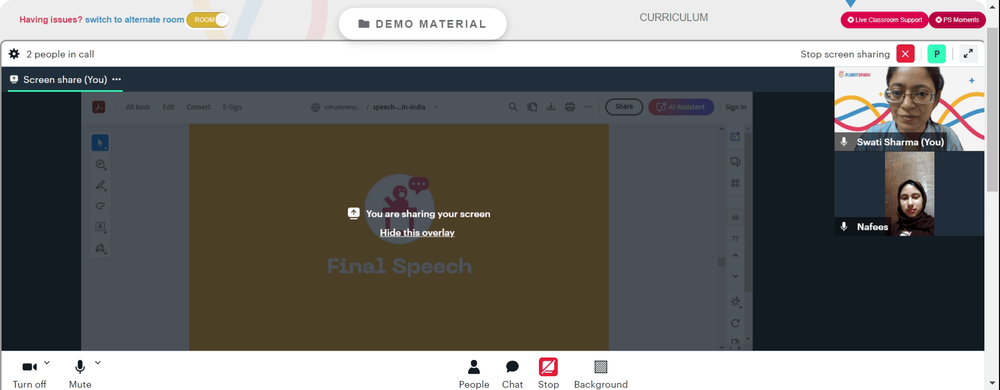Open call settings gear icon
The image size is (1000, 390).
[14, 54]
